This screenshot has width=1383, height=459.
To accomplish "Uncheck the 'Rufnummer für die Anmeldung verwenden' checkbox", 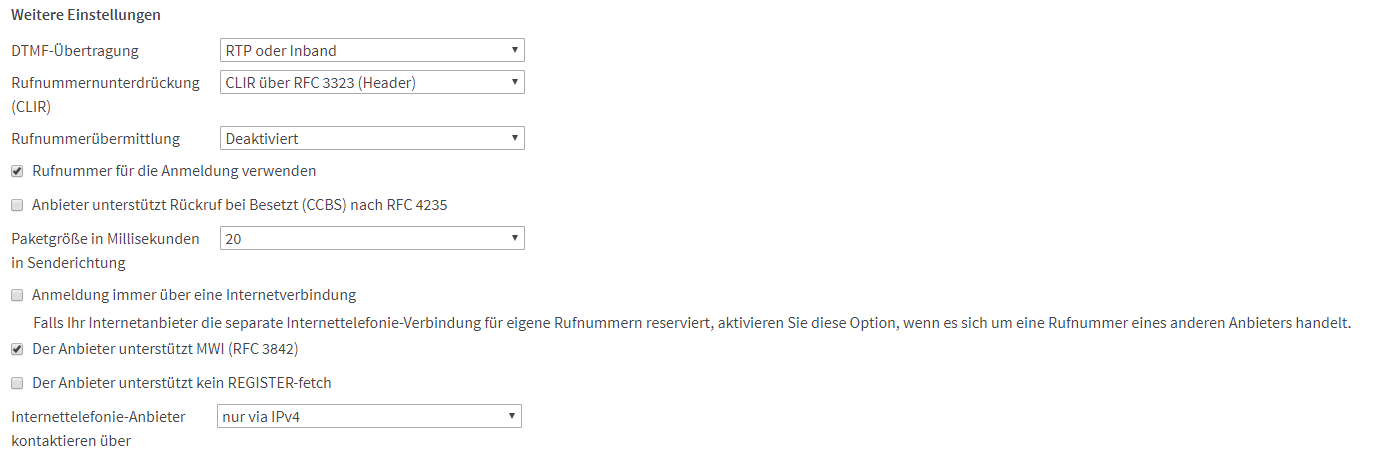I will tap(17, 171).
